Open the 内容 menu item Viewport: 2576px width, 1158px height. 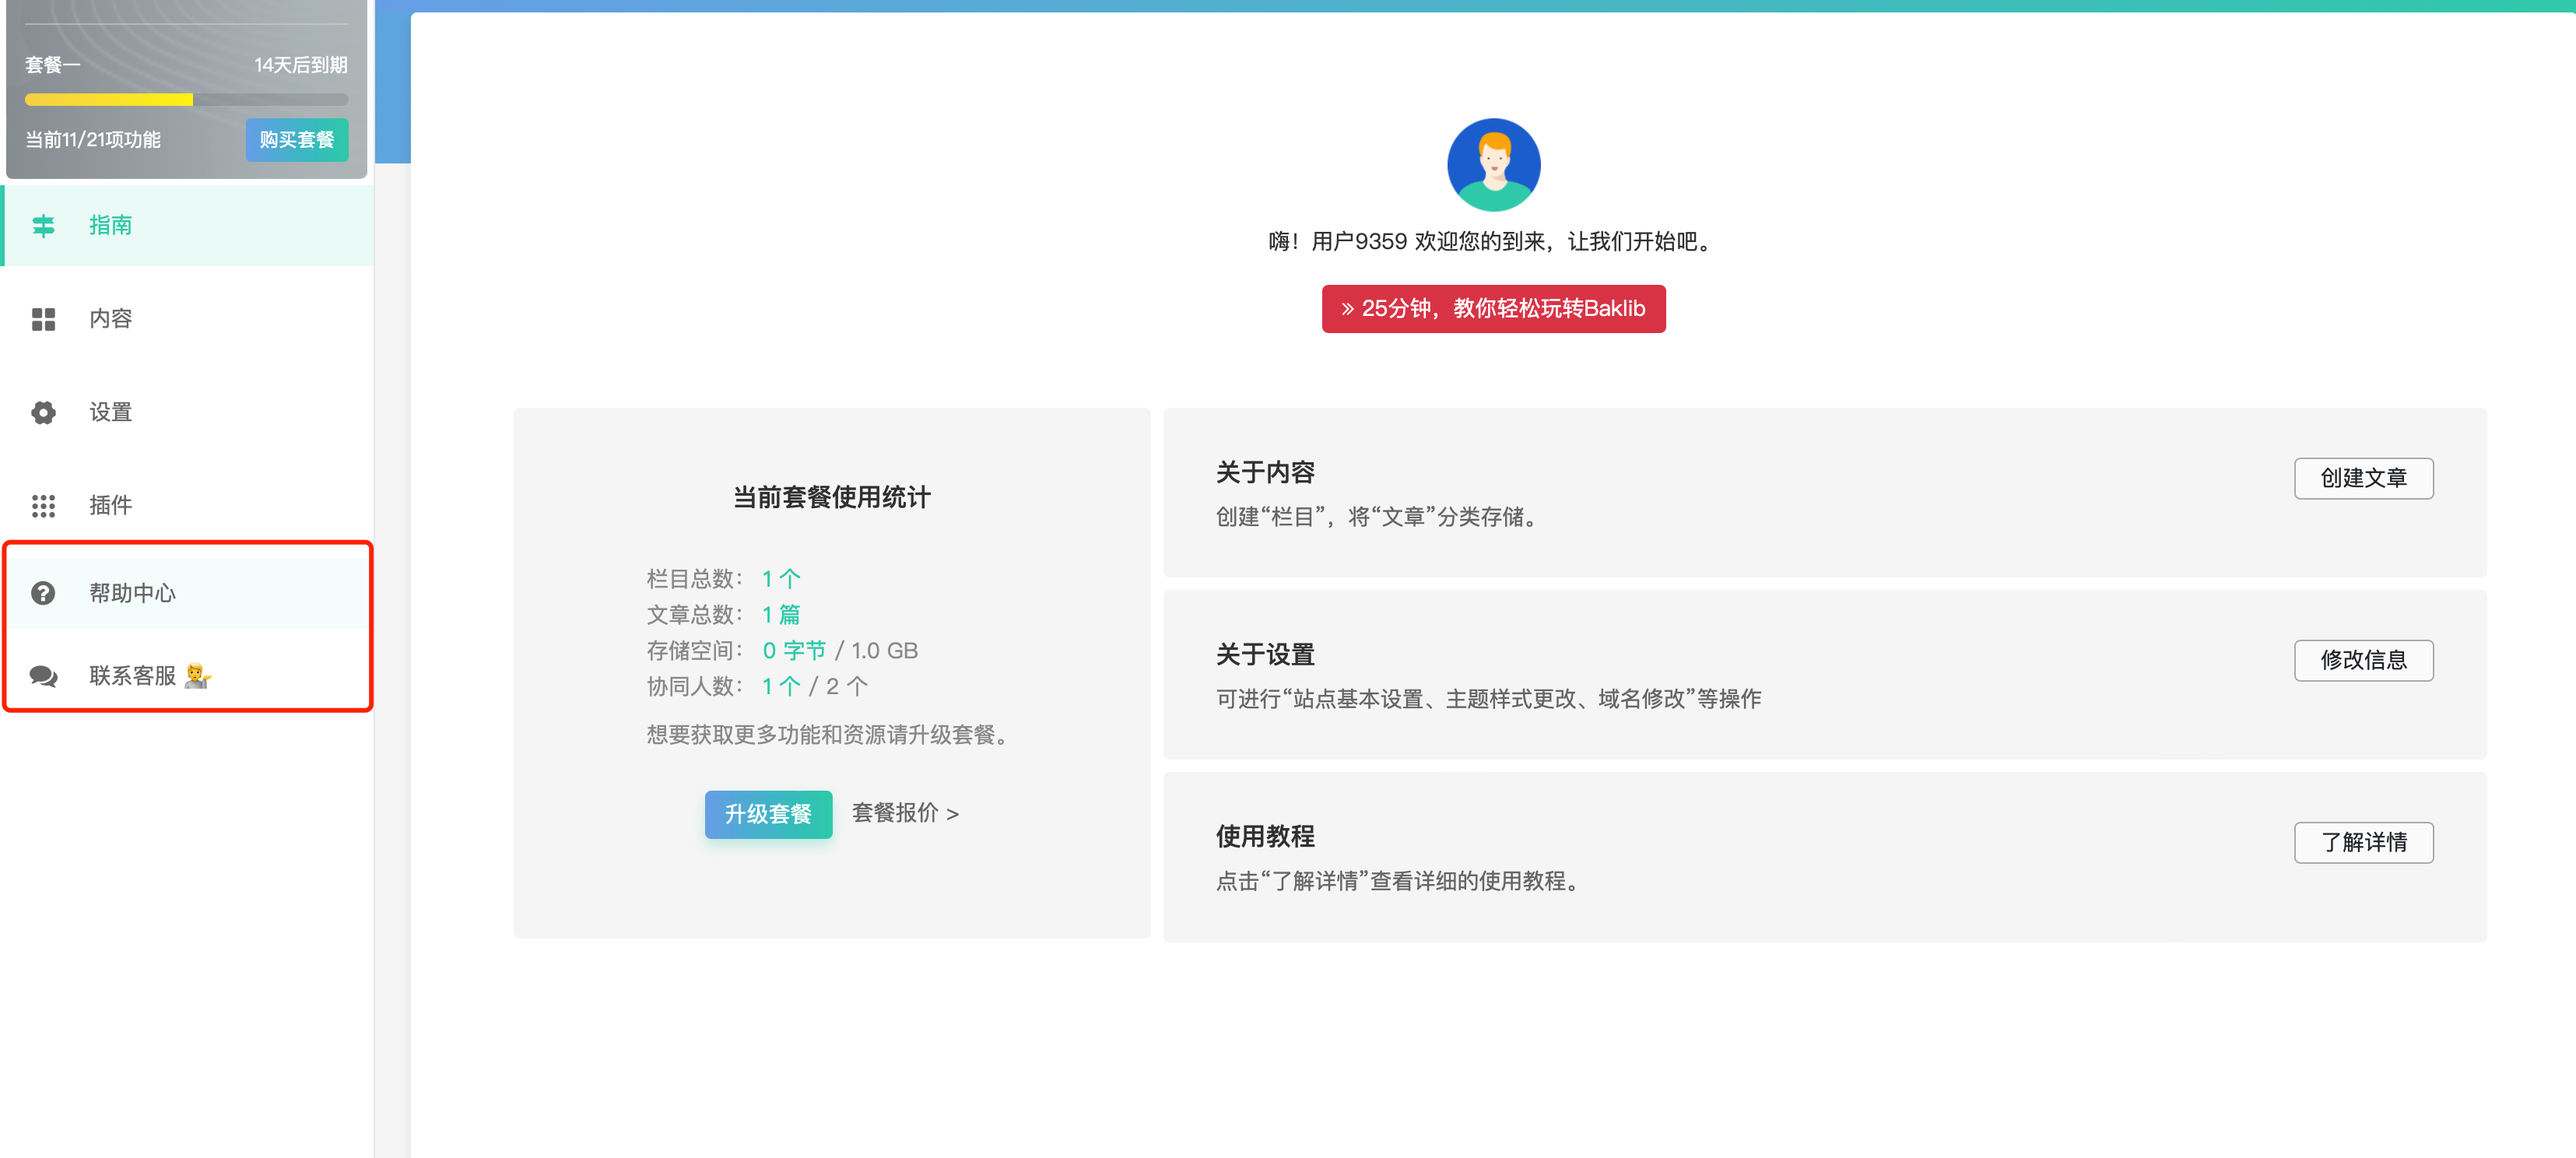188,319
